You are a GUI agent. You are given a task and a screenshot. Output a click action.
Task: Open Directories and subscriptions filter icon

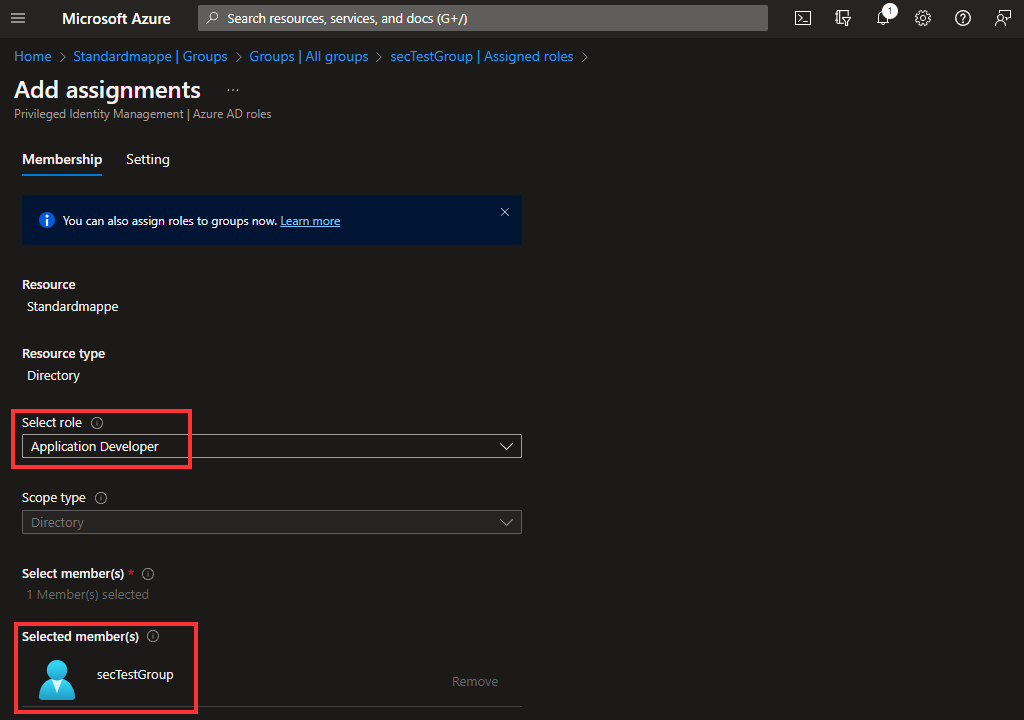[843, 18]
